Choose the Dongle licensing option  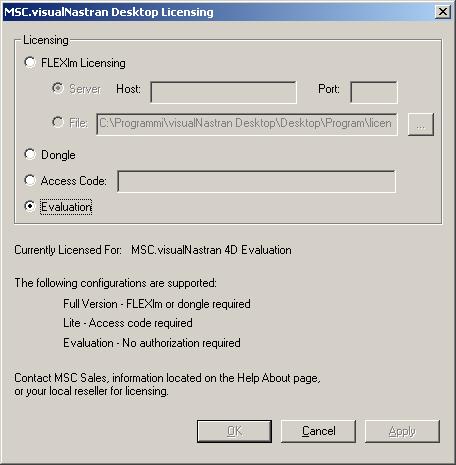[x=30, y=154]
